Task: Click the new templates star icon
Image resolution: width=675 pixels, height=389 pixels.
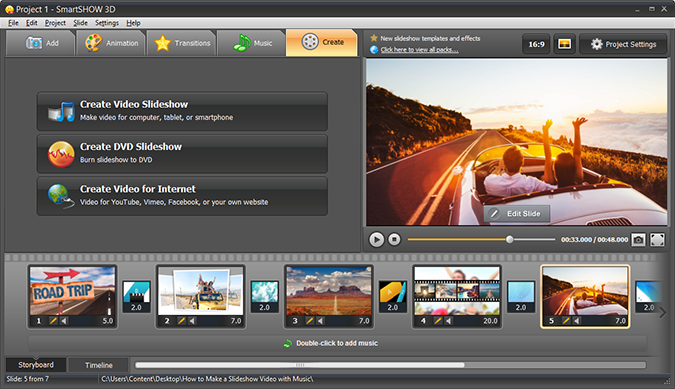Action: pos(374,38)
